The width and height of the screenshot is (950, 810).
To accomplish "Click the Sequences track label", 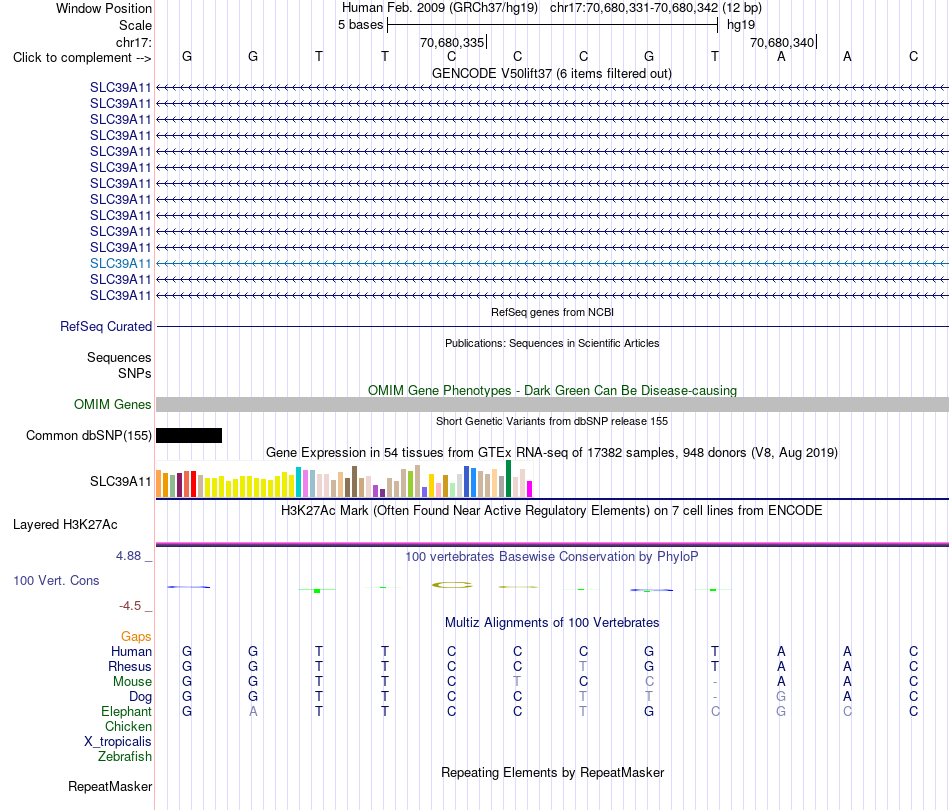I will click(119, 357).
